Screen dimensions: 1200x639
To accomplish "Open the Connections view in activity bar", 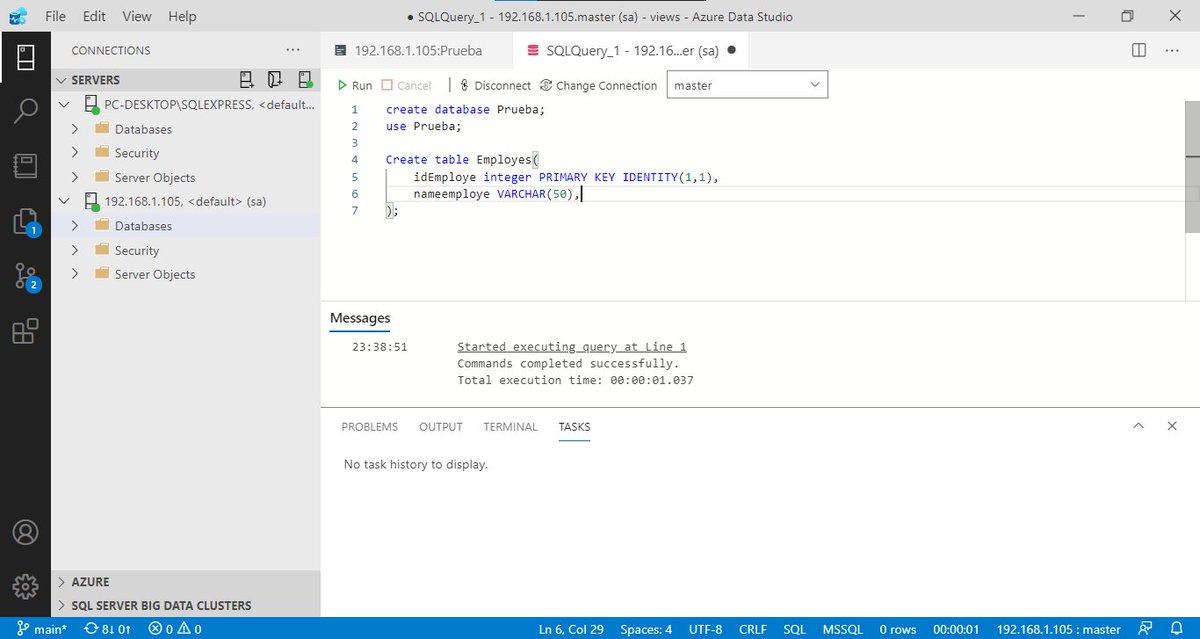I will pyautogui.click(x=26, y=57).
